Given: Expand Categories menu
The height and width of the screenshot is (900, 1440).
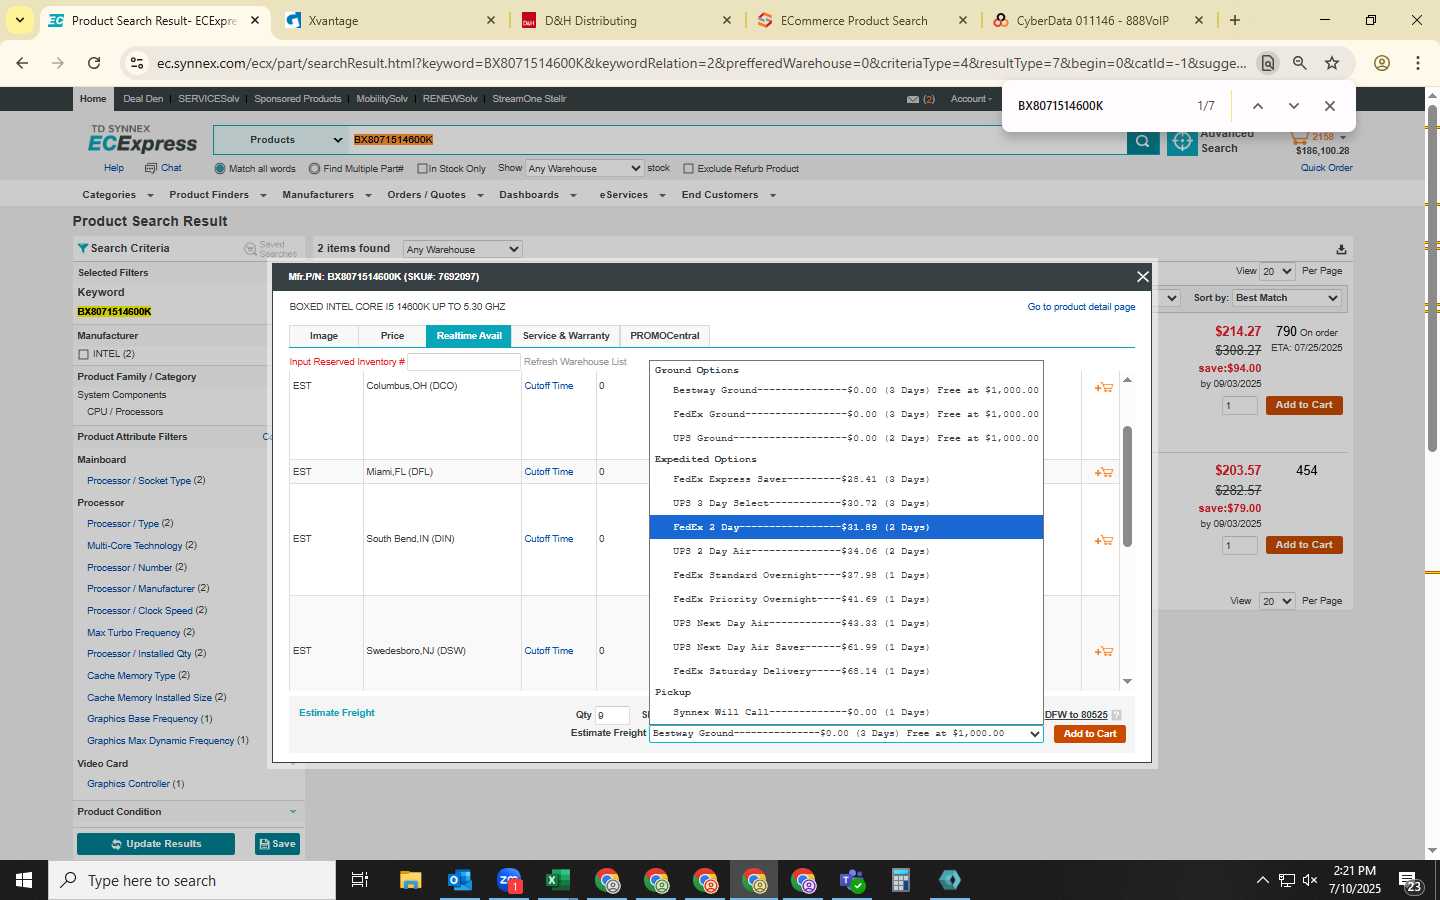Looking at the screenshot, I should pyautogui.click(x=117, y=195).
